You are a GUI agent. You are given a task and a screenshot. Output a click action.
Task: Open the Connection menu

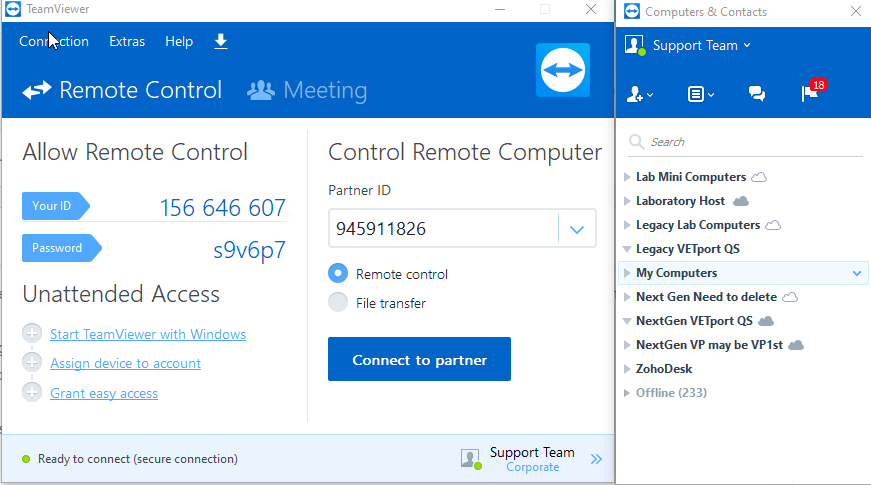click(x=54, y=42)
